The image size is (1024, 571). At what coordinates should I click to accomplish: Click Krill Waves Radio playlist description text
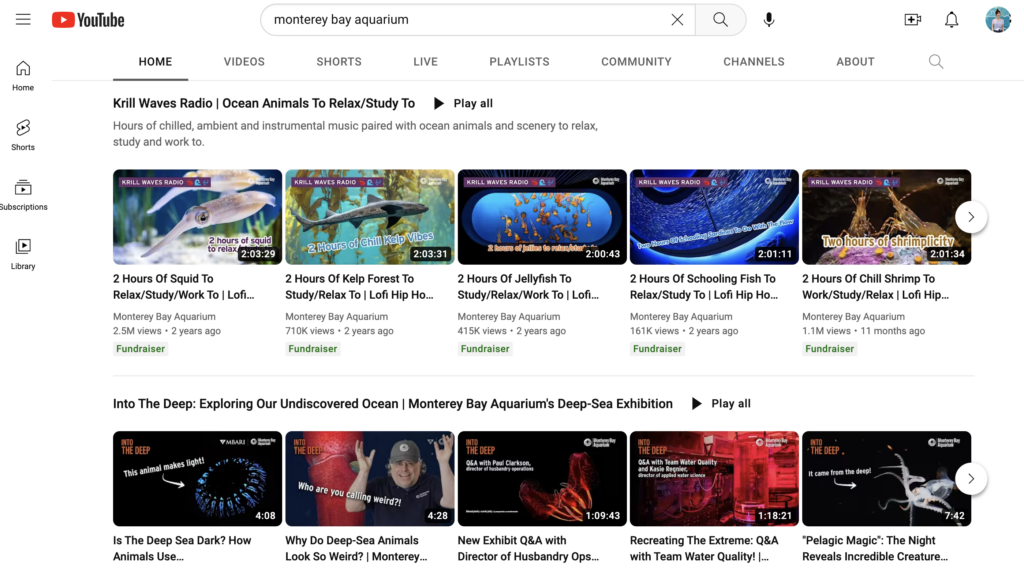click(x=355, y=134)
